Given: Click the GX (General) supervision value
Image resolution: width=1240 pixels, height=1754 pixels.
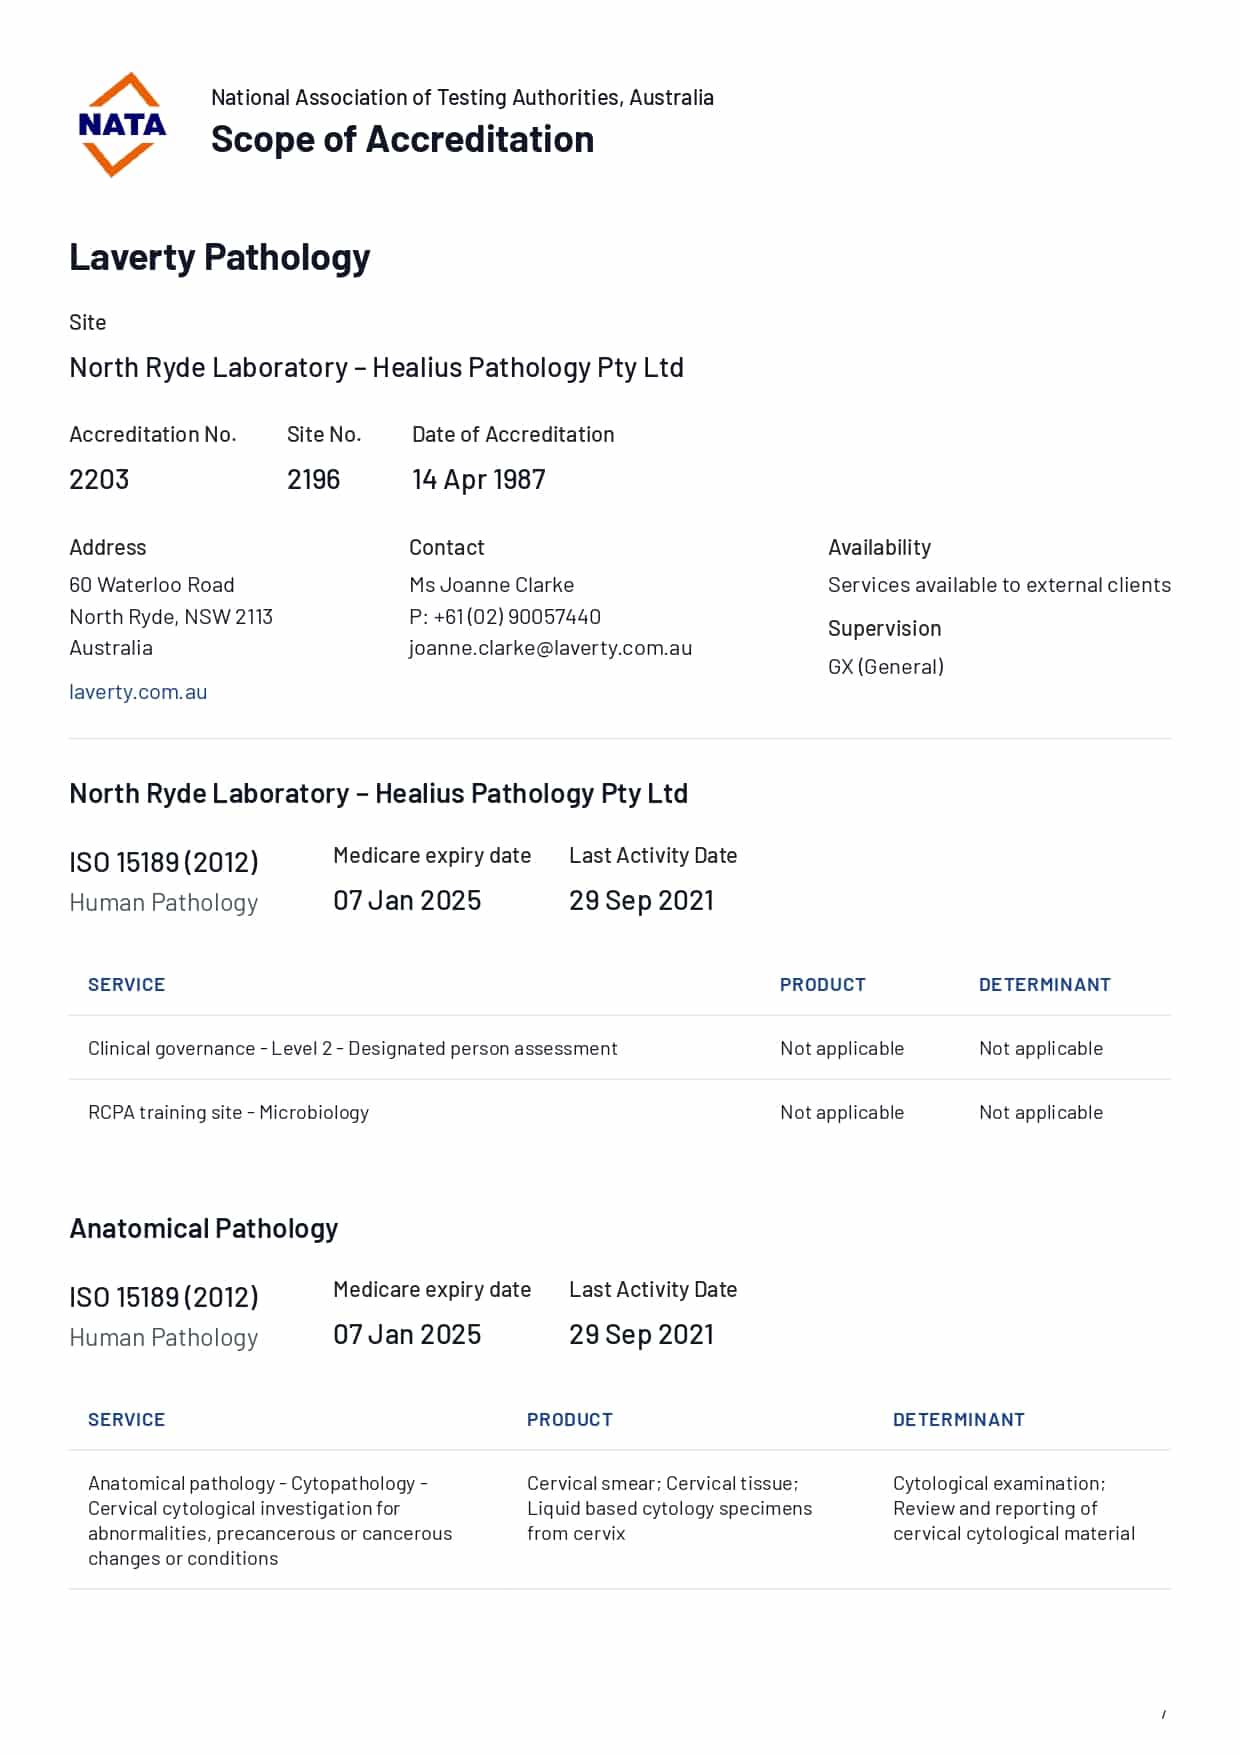Looking at the screenshot, I should coord(885,666).
